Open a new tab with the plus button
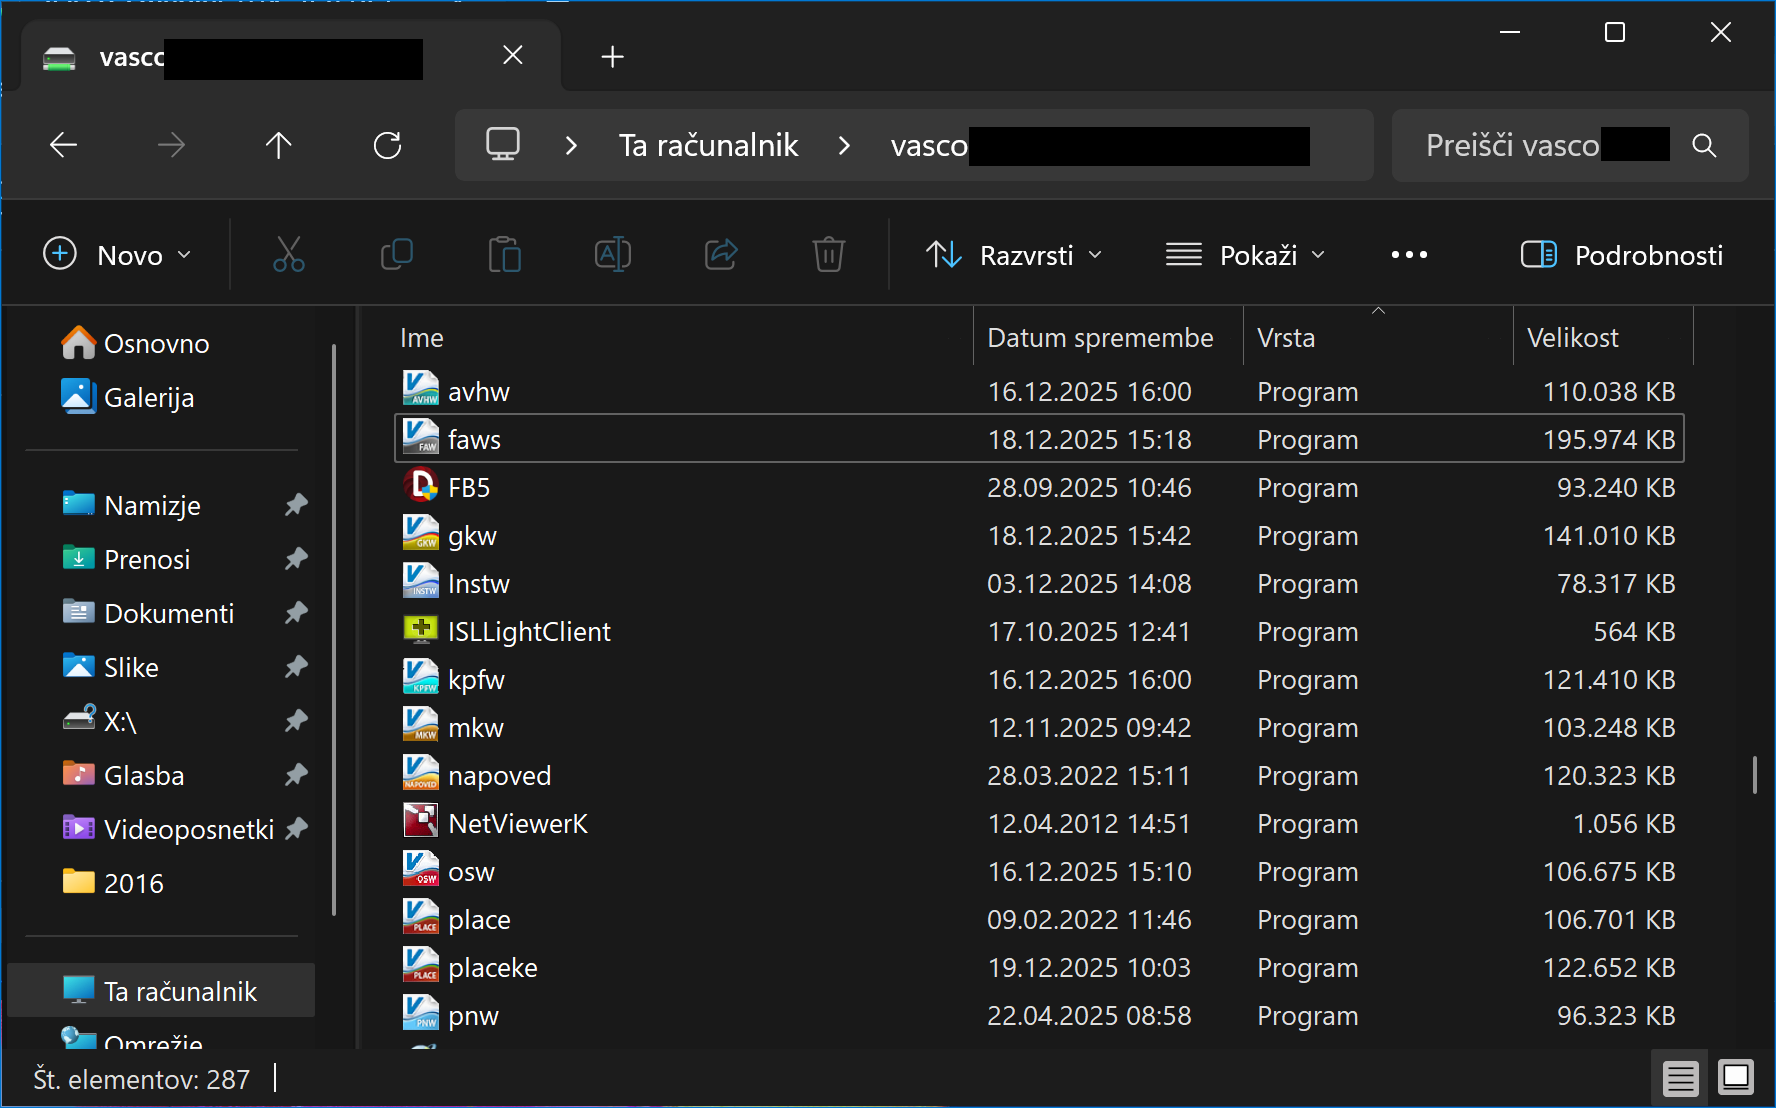Screen dimensions: 1776x1108 pos(612,57)
